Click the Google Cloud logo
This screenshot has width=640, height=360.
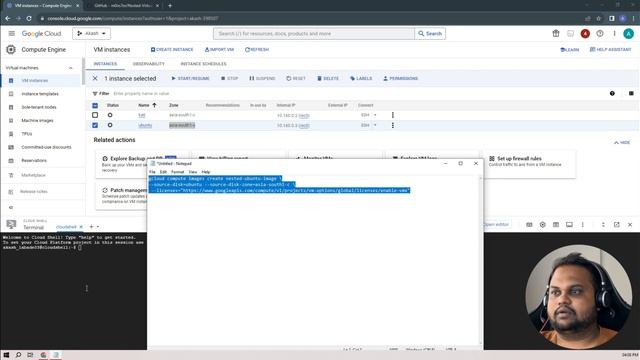(x=41, y=33)
